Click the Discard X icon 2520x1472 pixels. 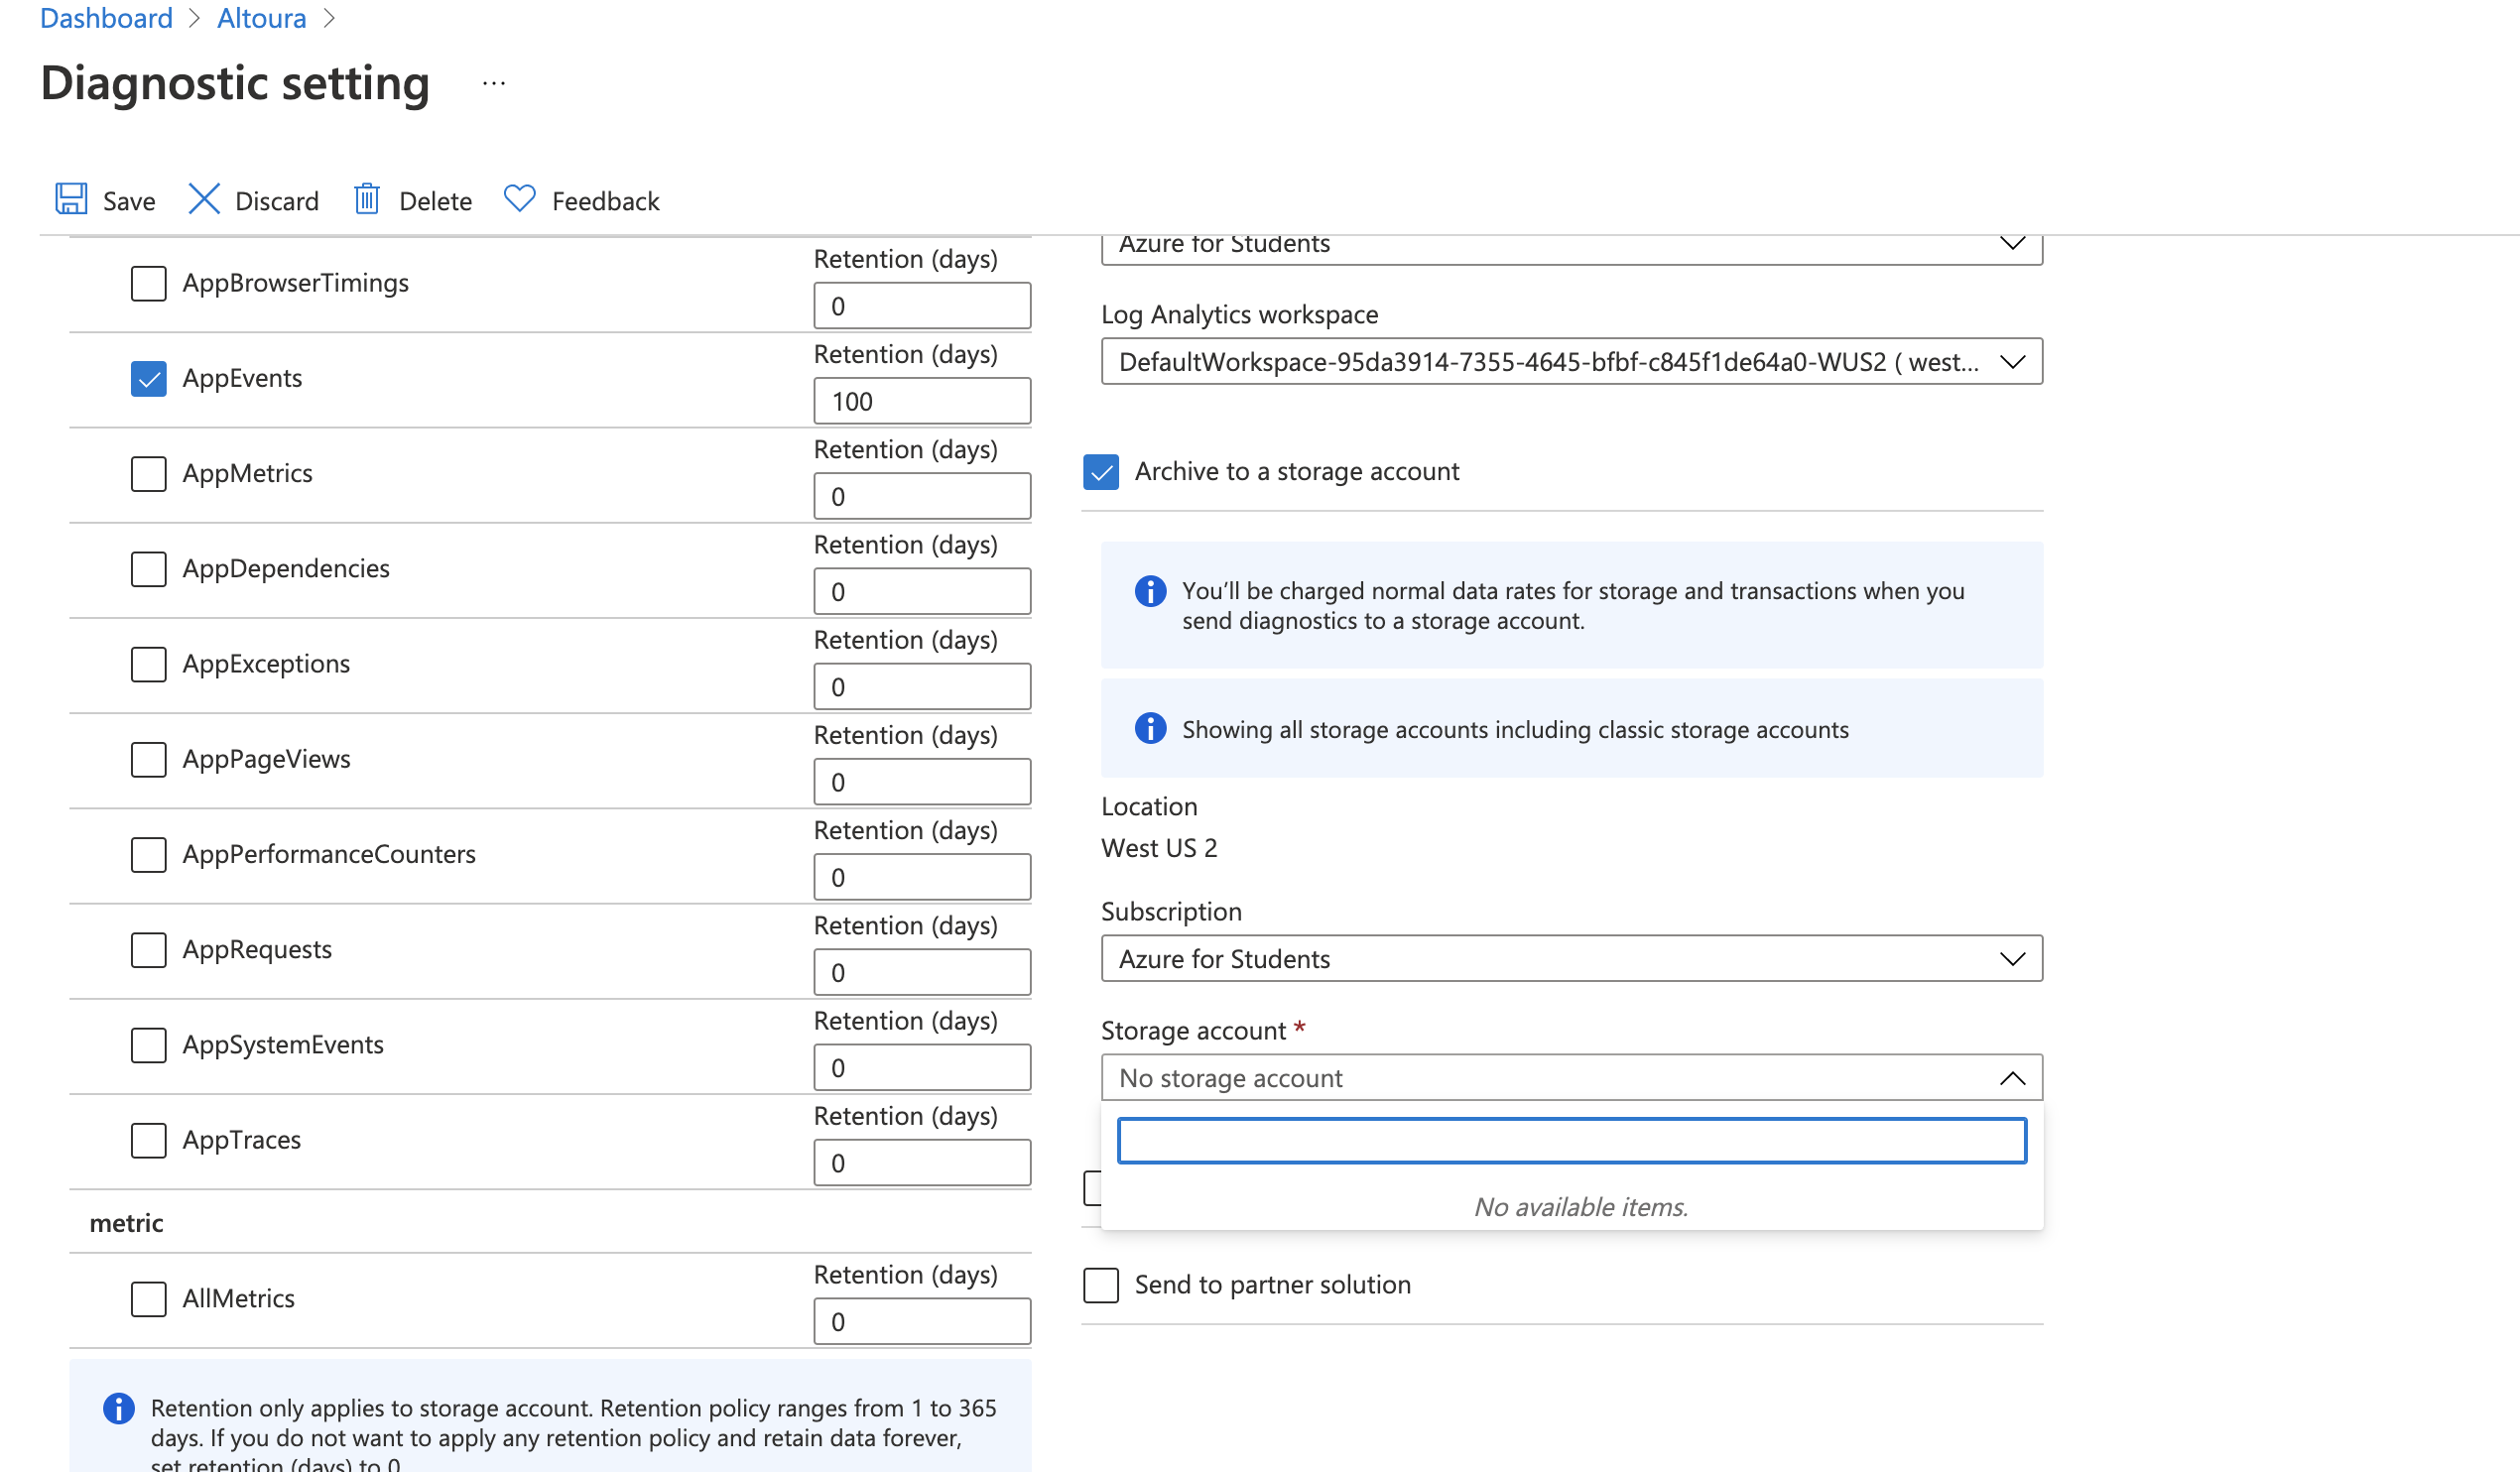[x=204, y=199]
